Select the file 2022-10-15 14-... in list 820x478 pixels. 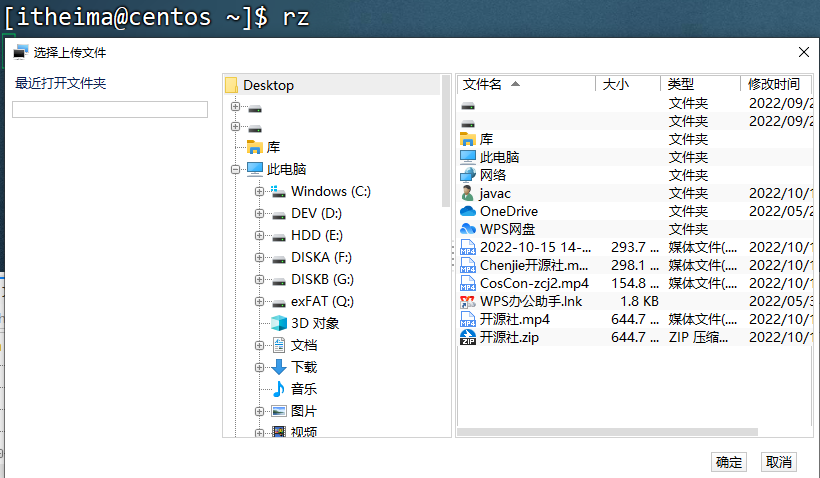[x=536, y=247]
